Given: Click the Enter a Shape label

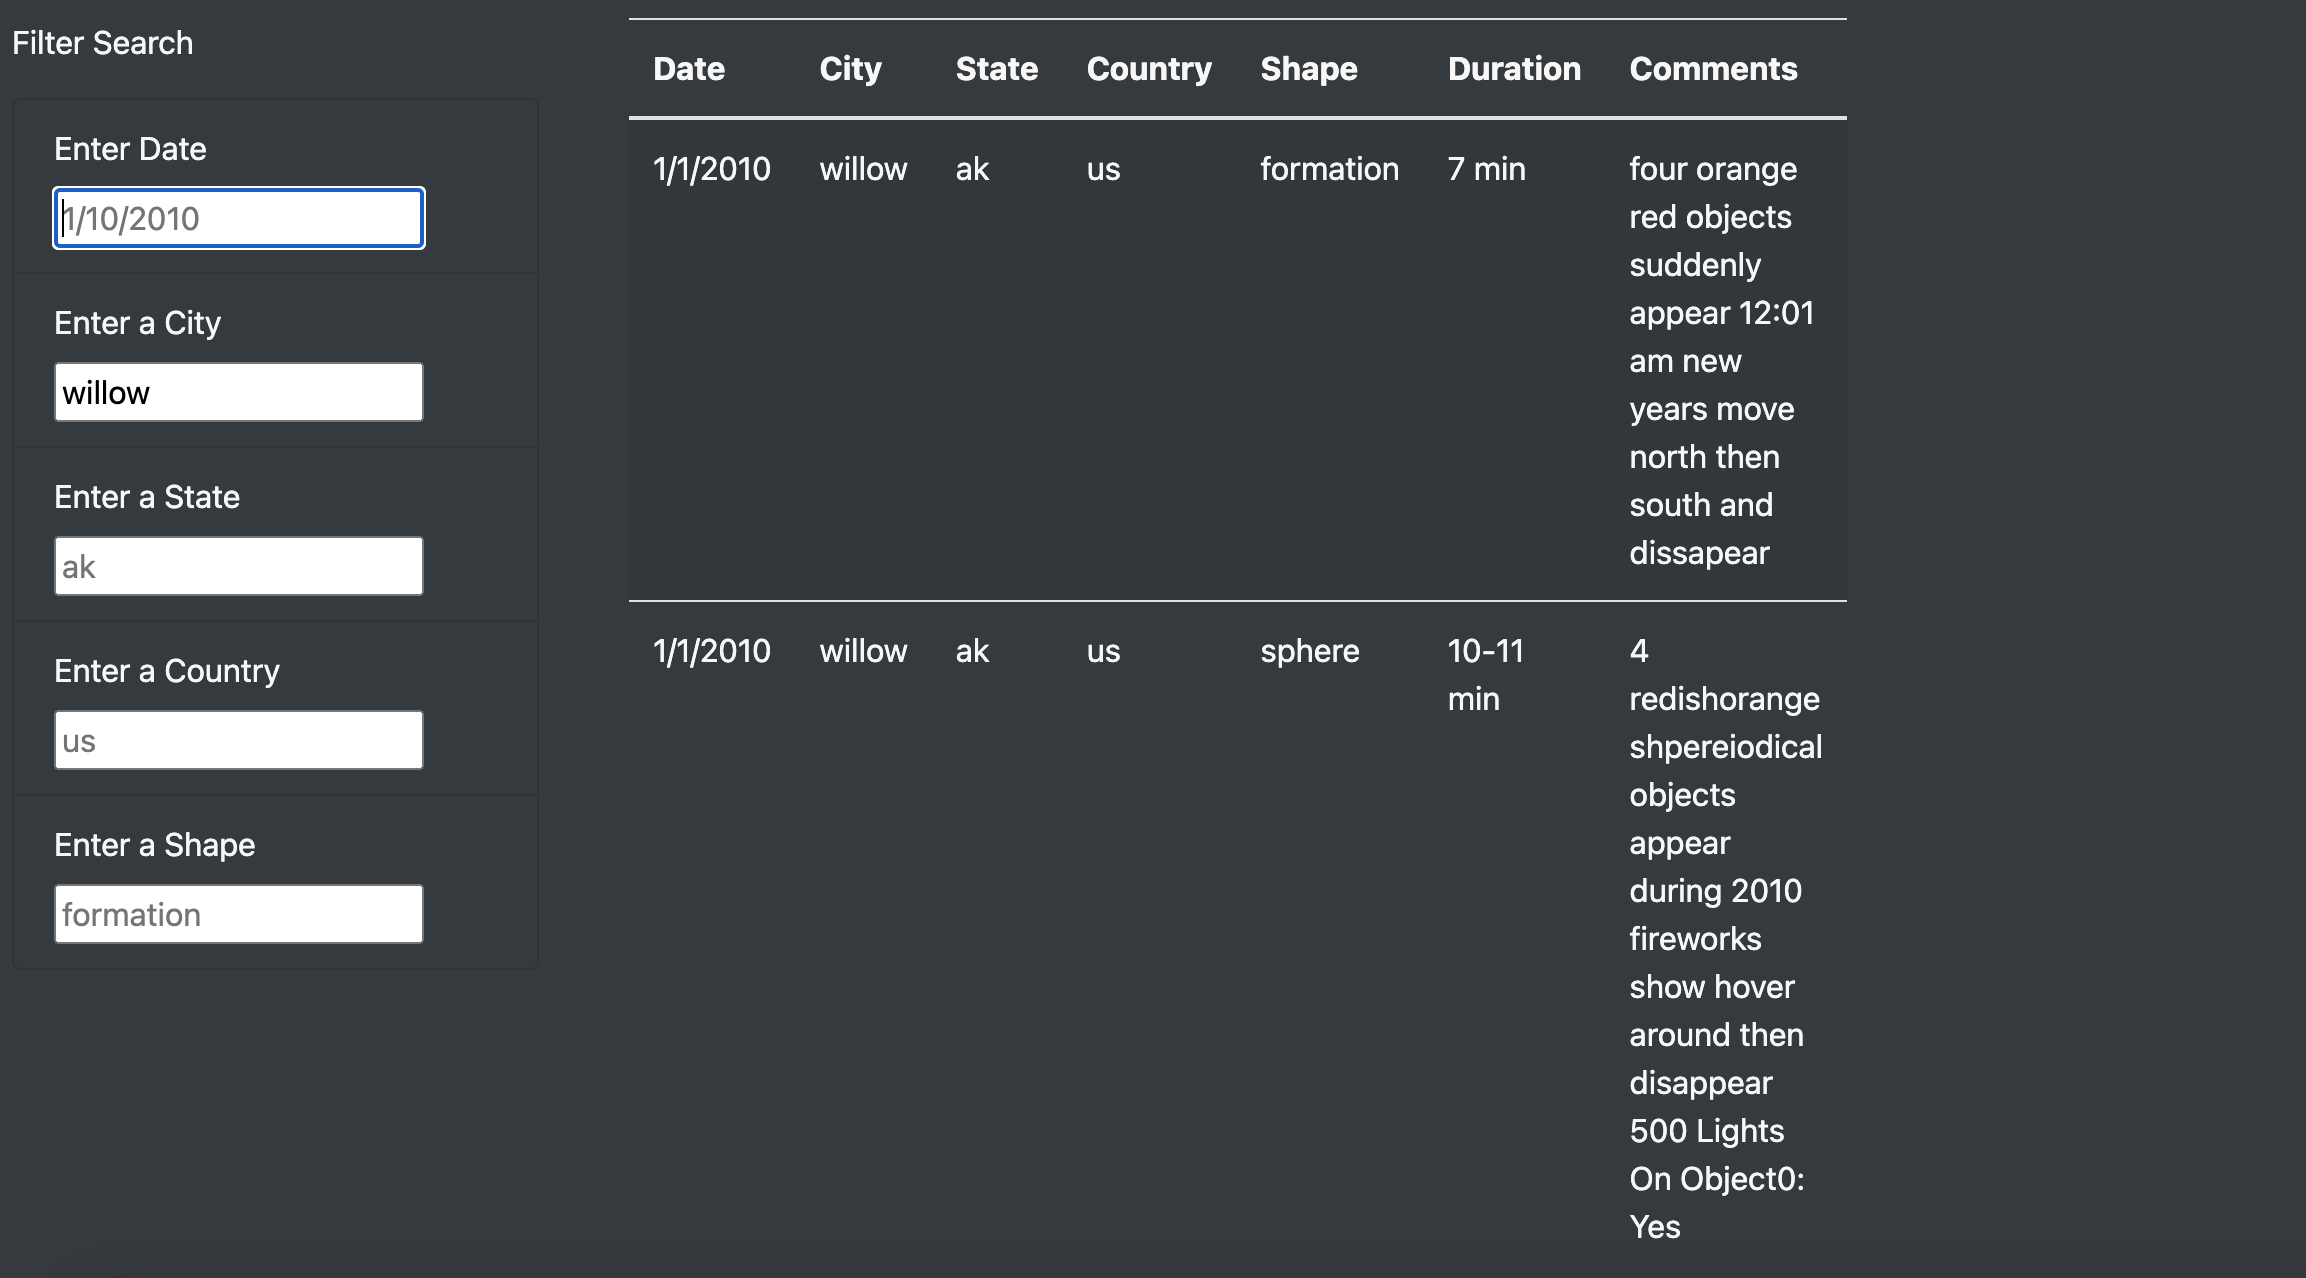Looking at the screenshot, I should pos(154,845).
